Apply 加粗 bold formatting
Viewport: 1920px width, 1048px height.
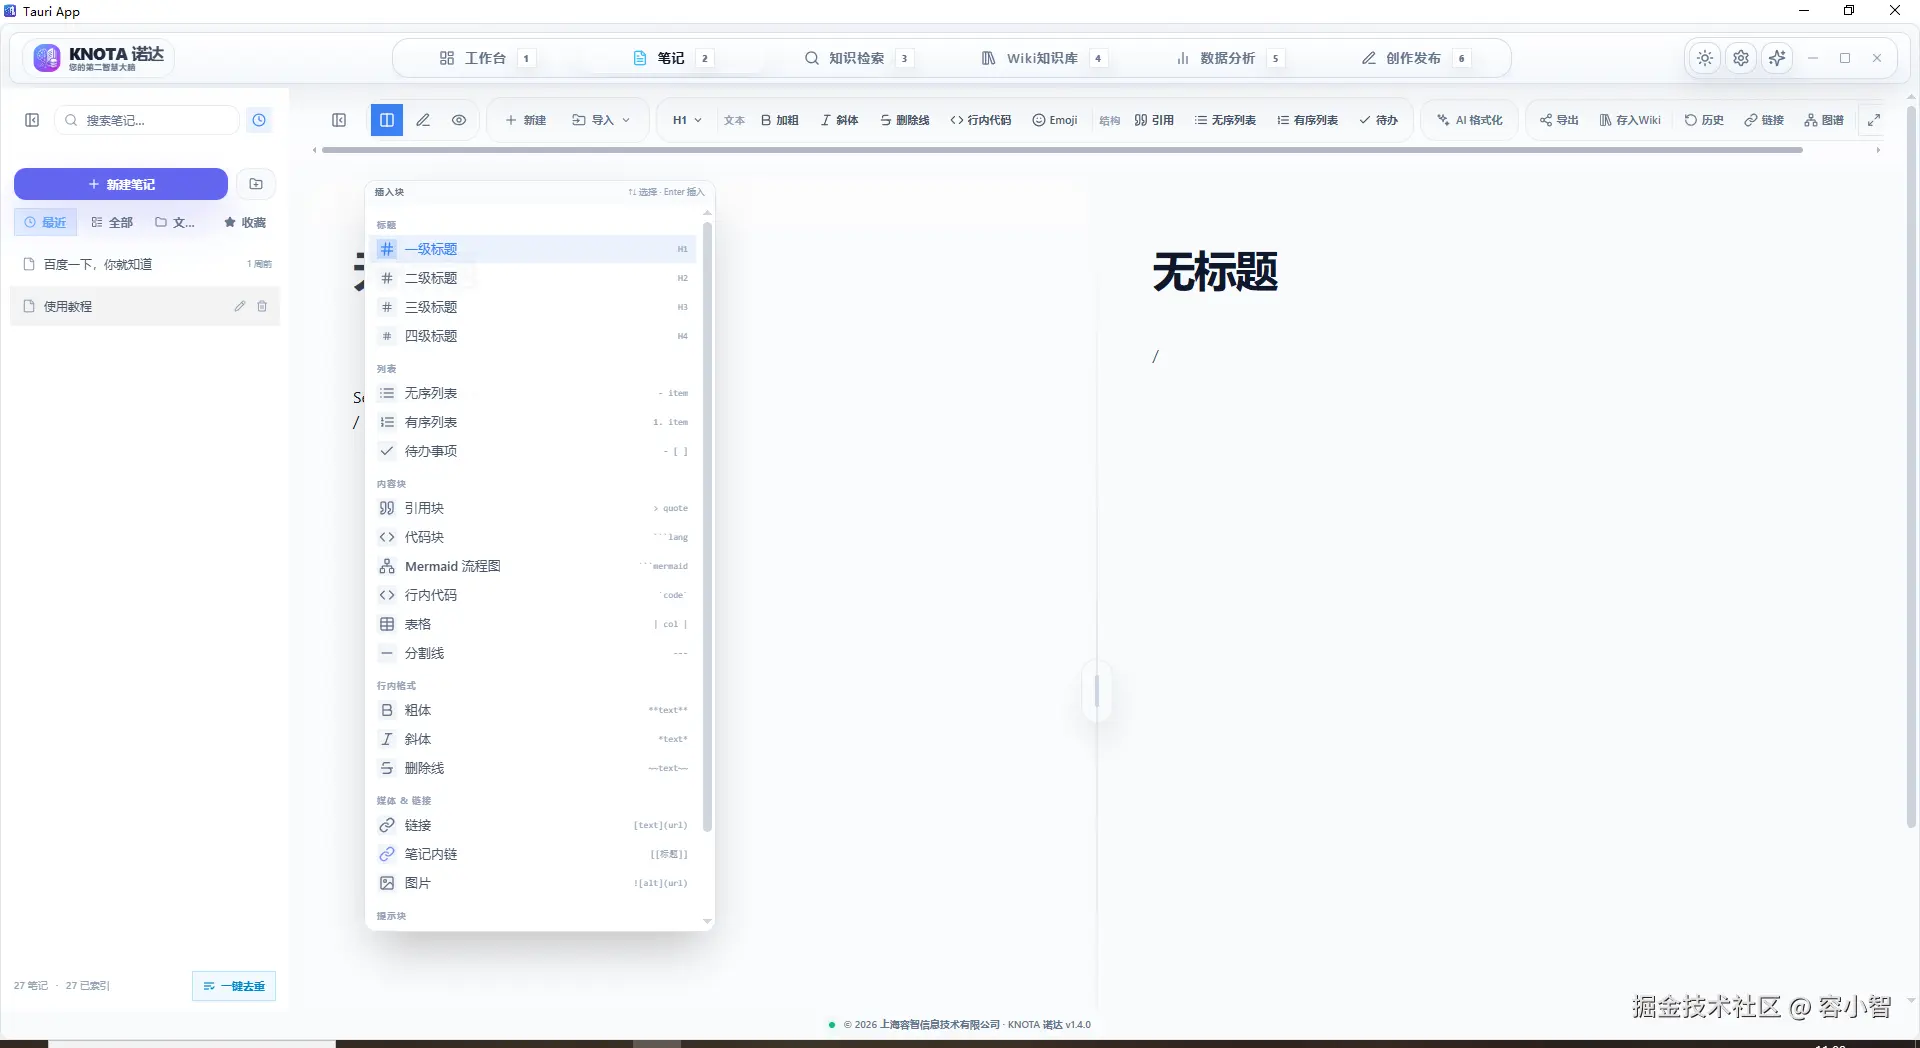coord(780,120)
